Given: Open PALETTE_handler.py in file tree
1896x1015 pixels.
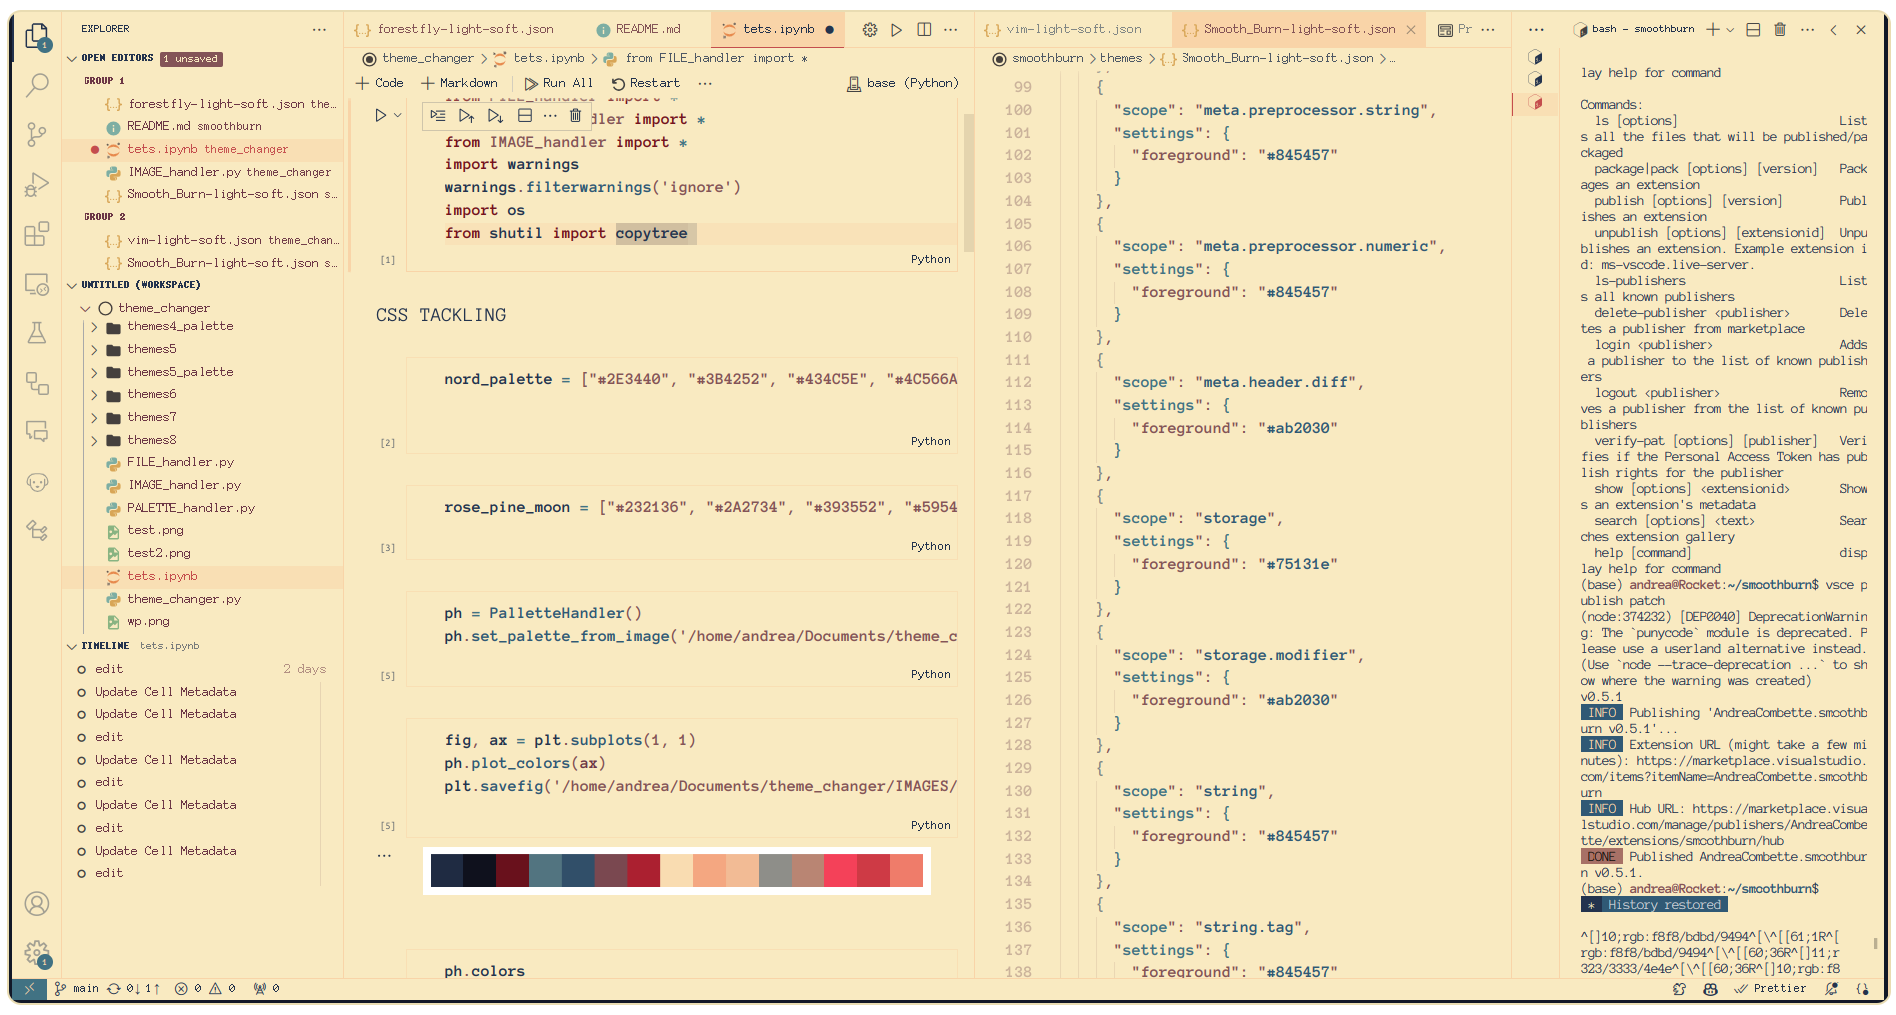Looking at the screenshot, I should (x=190, y=508).
